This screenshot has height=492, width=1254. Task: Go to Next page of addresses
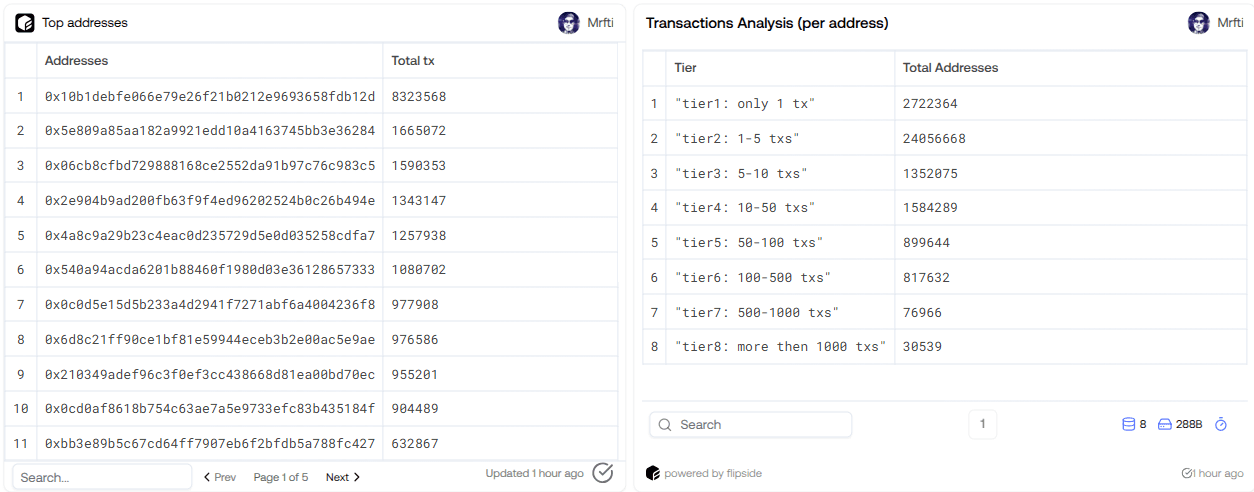pos(343,477)
